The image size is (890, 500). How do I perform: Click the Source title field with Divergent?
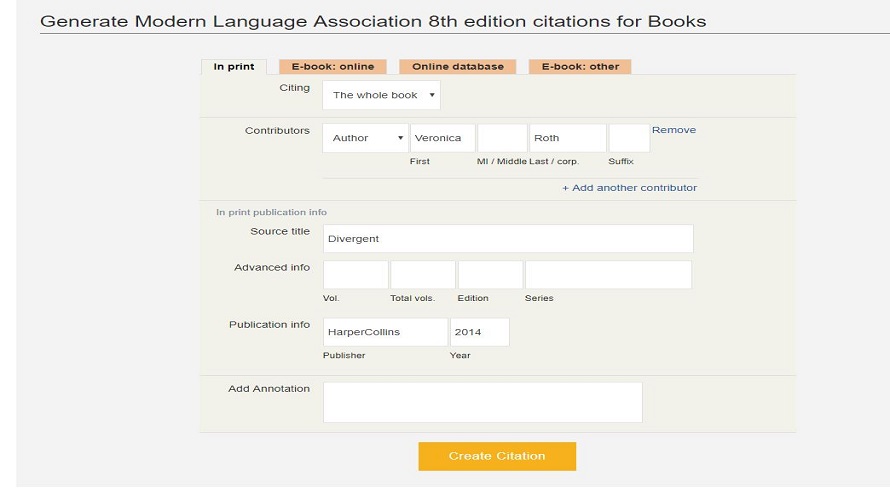pyautogui.click(x=508, y=239)
